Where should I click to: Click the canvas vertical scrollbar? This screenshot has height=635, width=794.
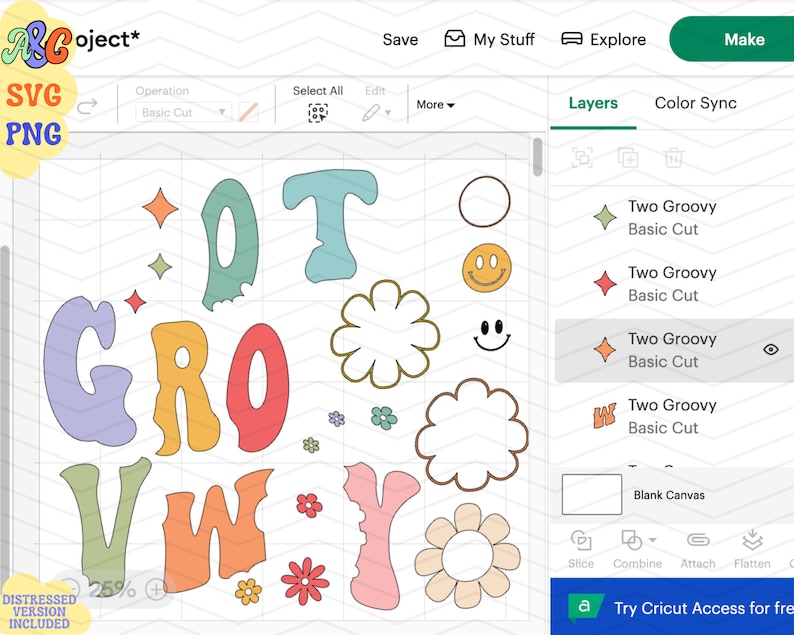point(538,156)
